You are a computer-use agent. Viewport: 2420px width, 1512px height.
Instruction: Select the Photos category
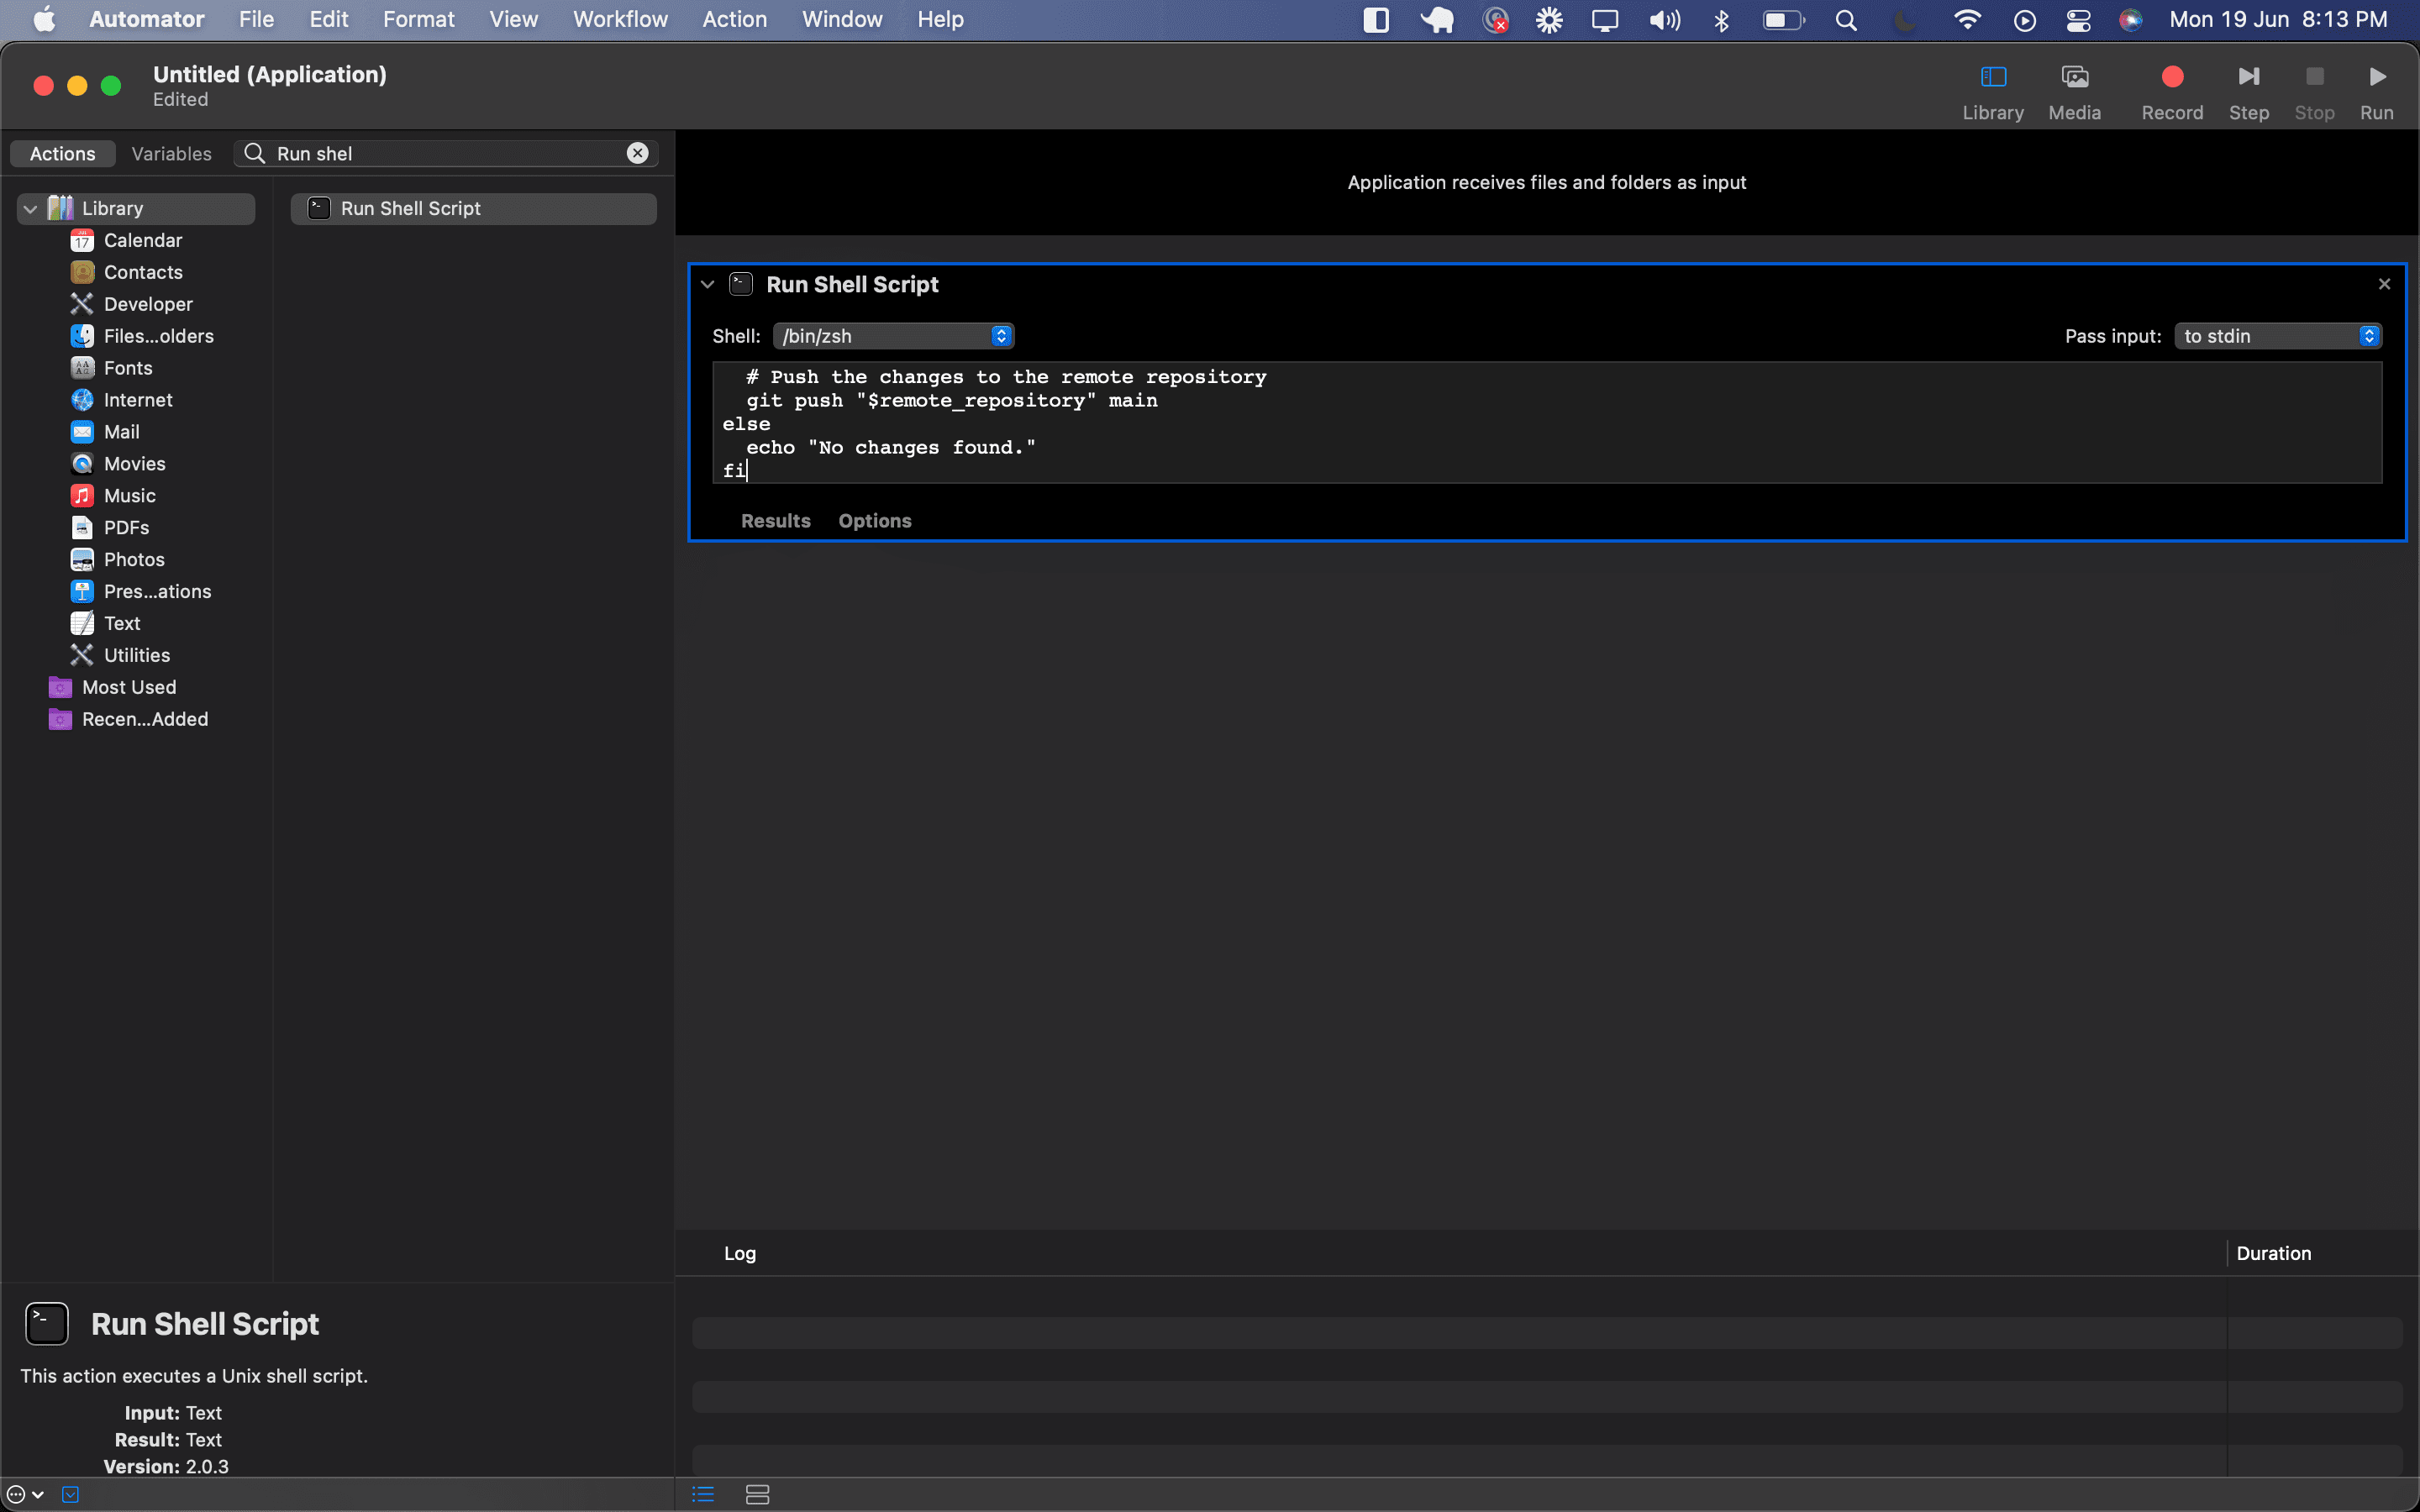click(117, 560)
